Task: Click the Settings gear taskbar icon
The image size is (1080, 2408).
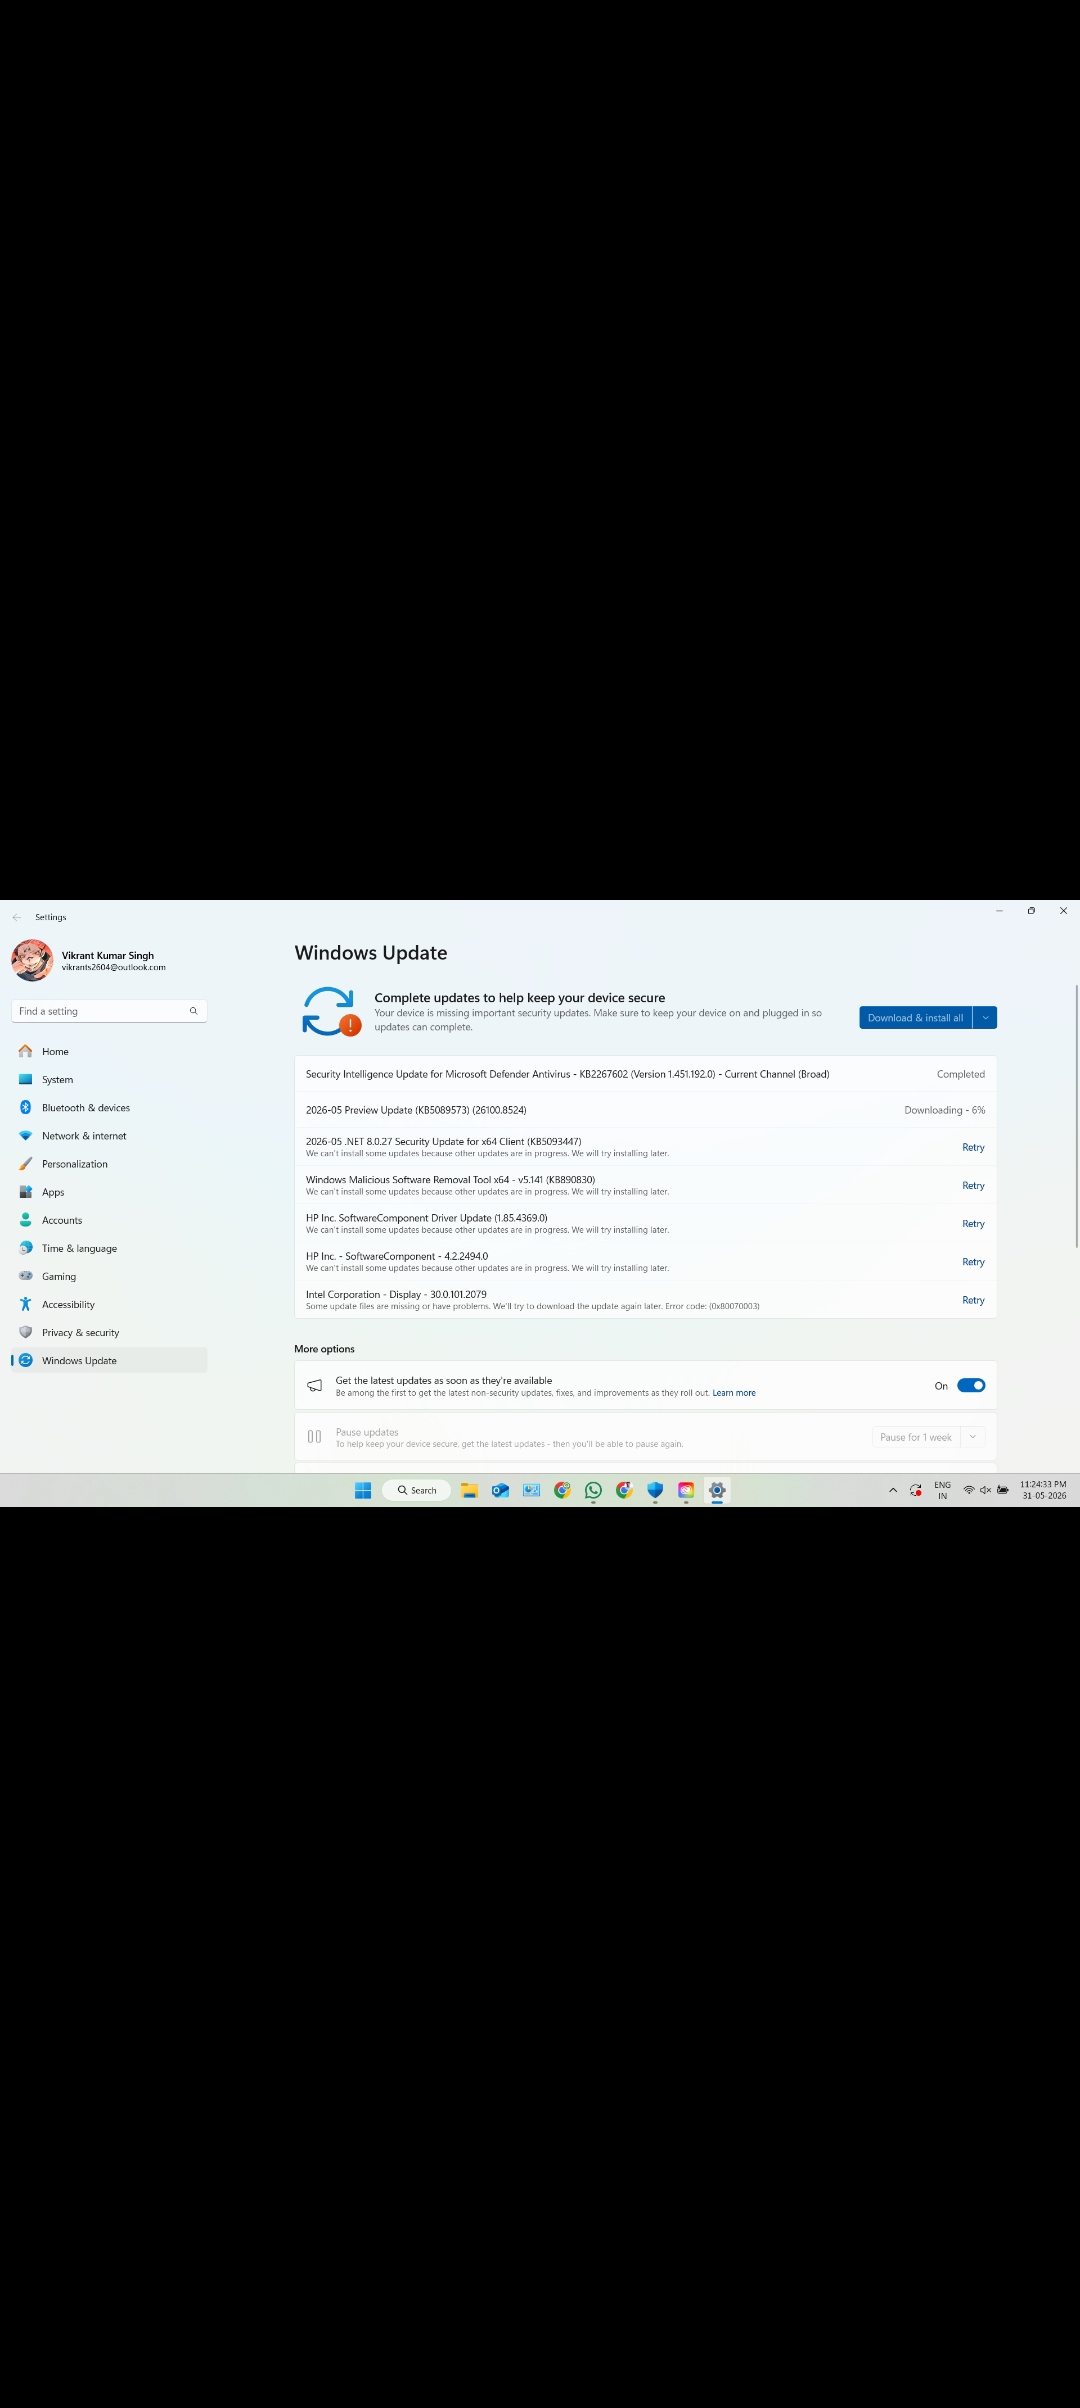Action: click(717, 1490)
